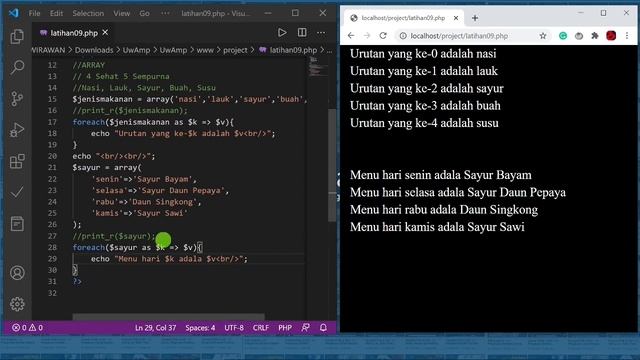Open the Explorer view in VS Code
Viewport: 640px width, 360px height.
click(x=17, y=37)
